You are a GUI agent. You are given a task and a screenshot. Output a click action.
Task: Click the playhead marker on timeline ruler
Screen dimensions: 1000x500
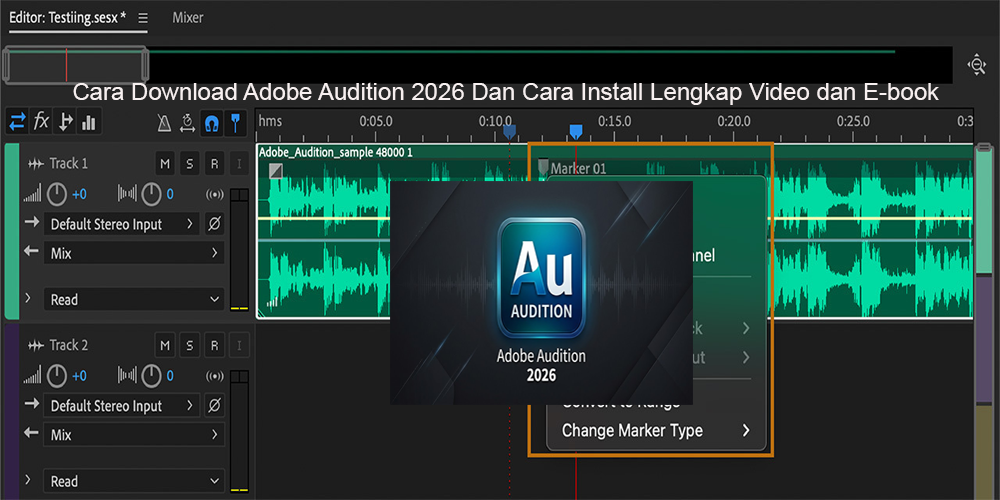coord(576,132)
